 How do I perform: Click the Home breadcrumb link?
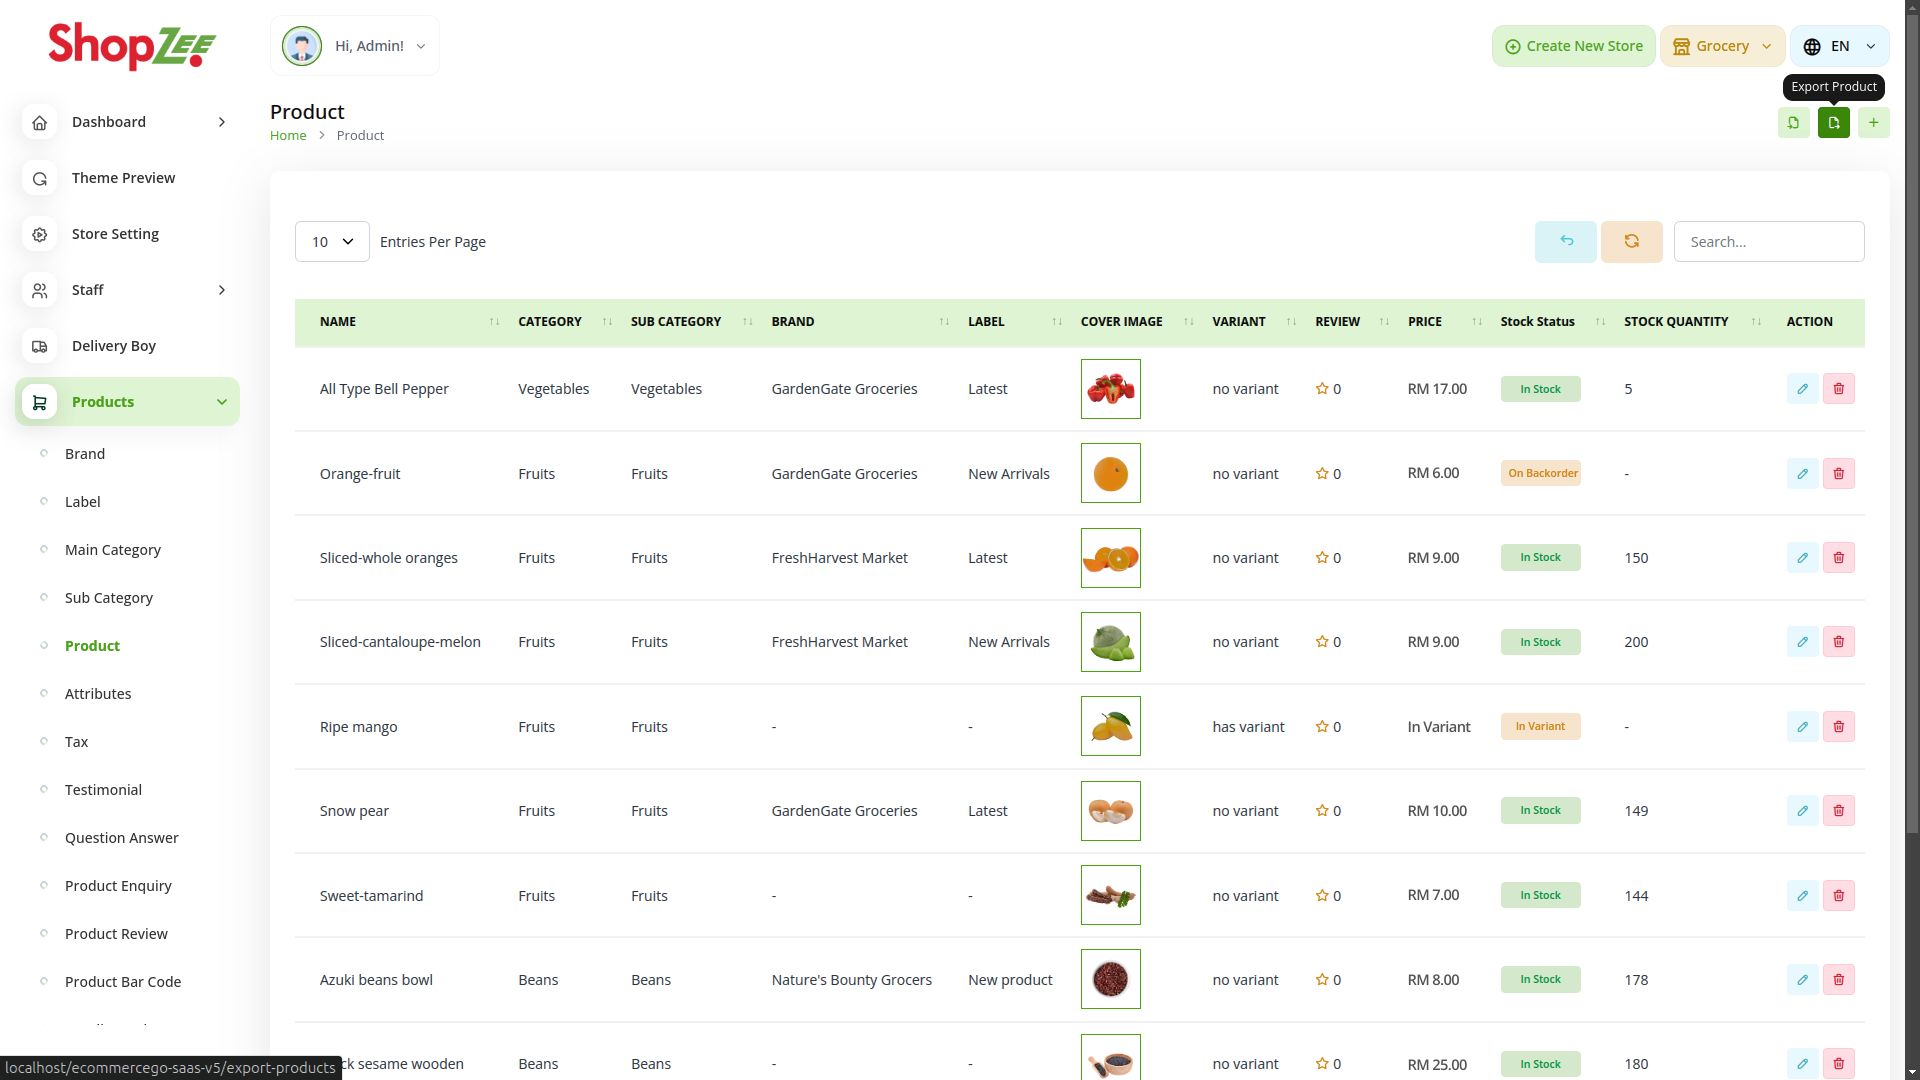[288, 136]
